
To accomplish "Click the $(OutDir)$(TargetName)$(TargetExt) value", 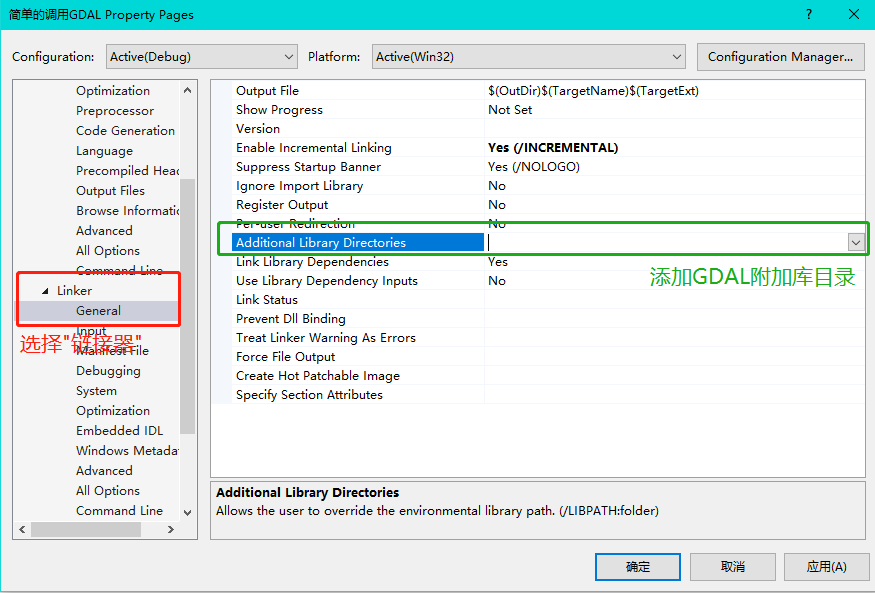I will (x=593, y=91).
